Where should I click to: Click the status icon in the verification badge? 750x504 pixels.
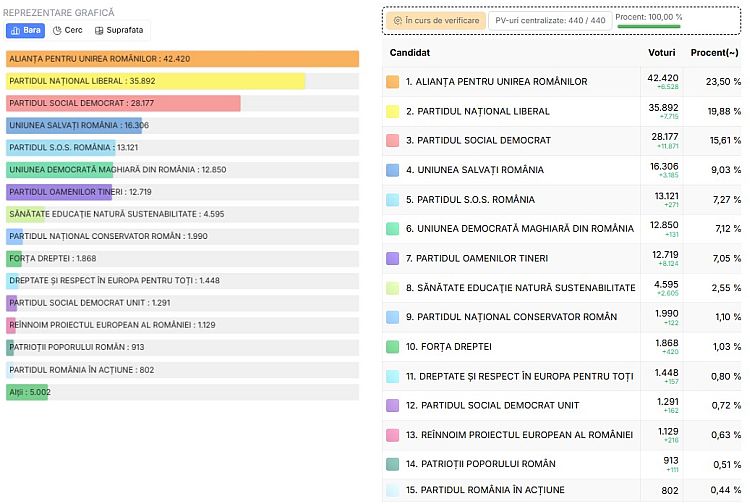coord(397,21)
